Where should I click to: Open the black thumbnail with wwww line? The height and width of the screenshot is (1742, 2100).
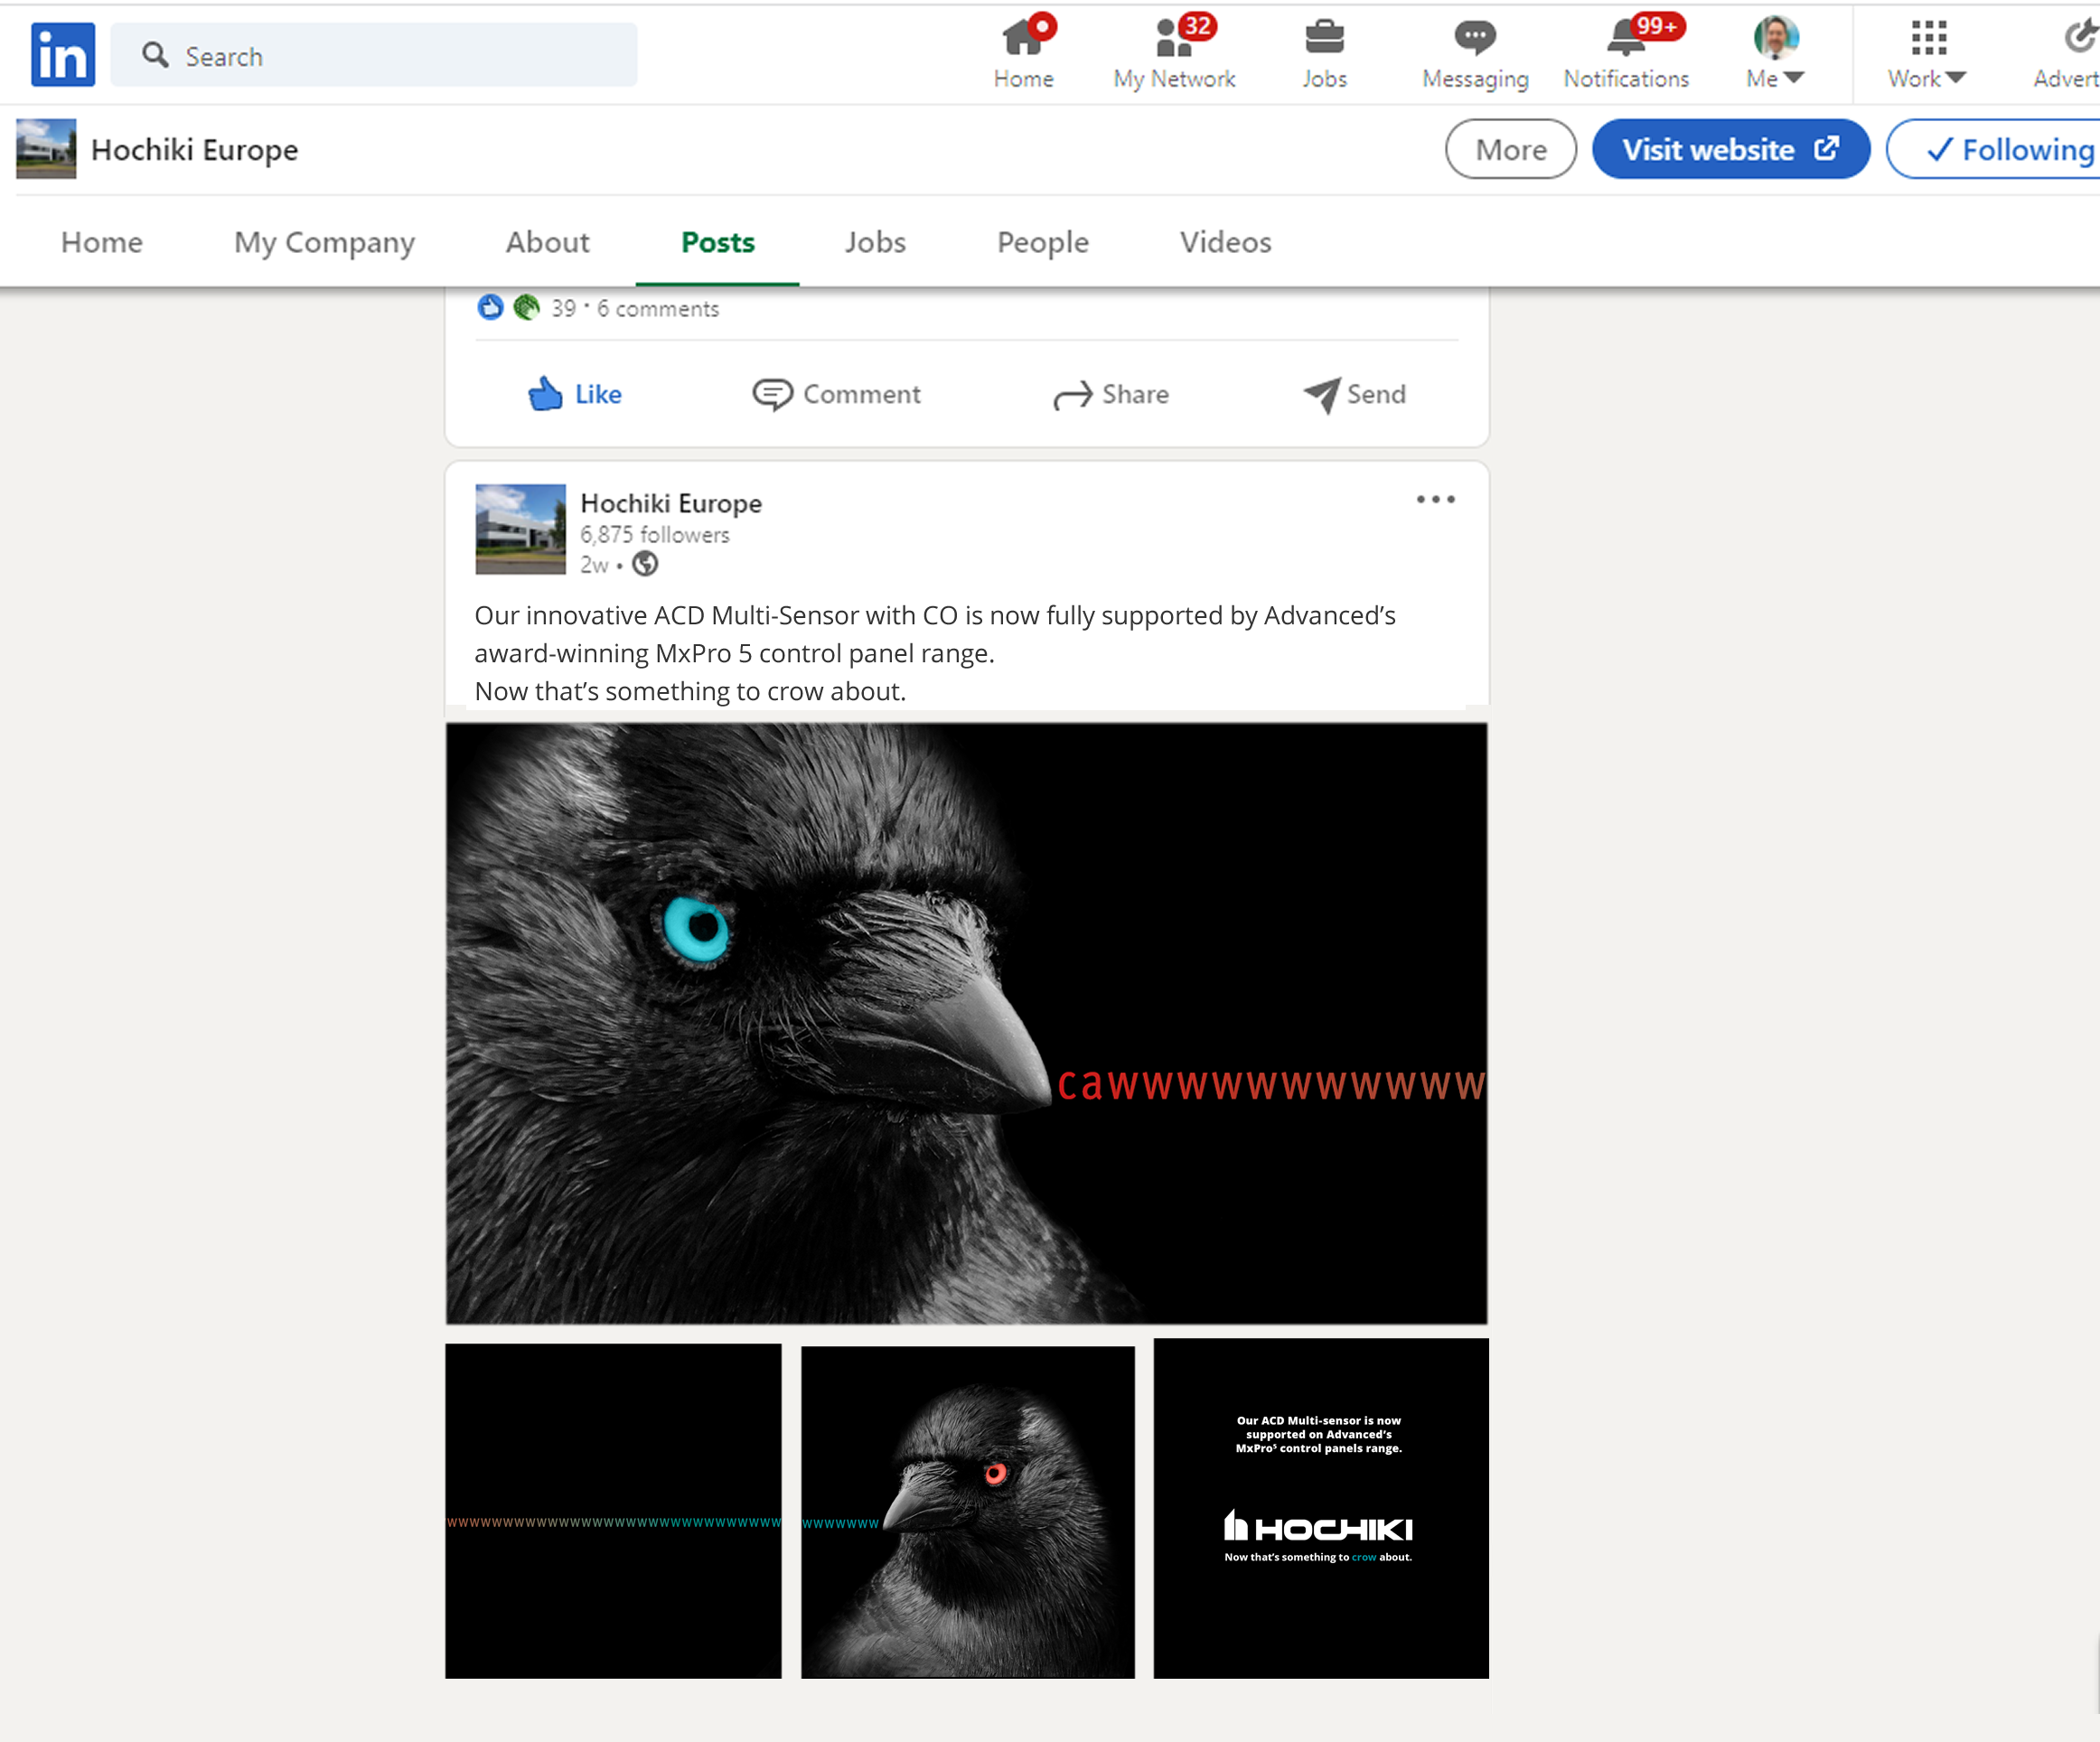pyautogui.click(x=613, y=1510)
